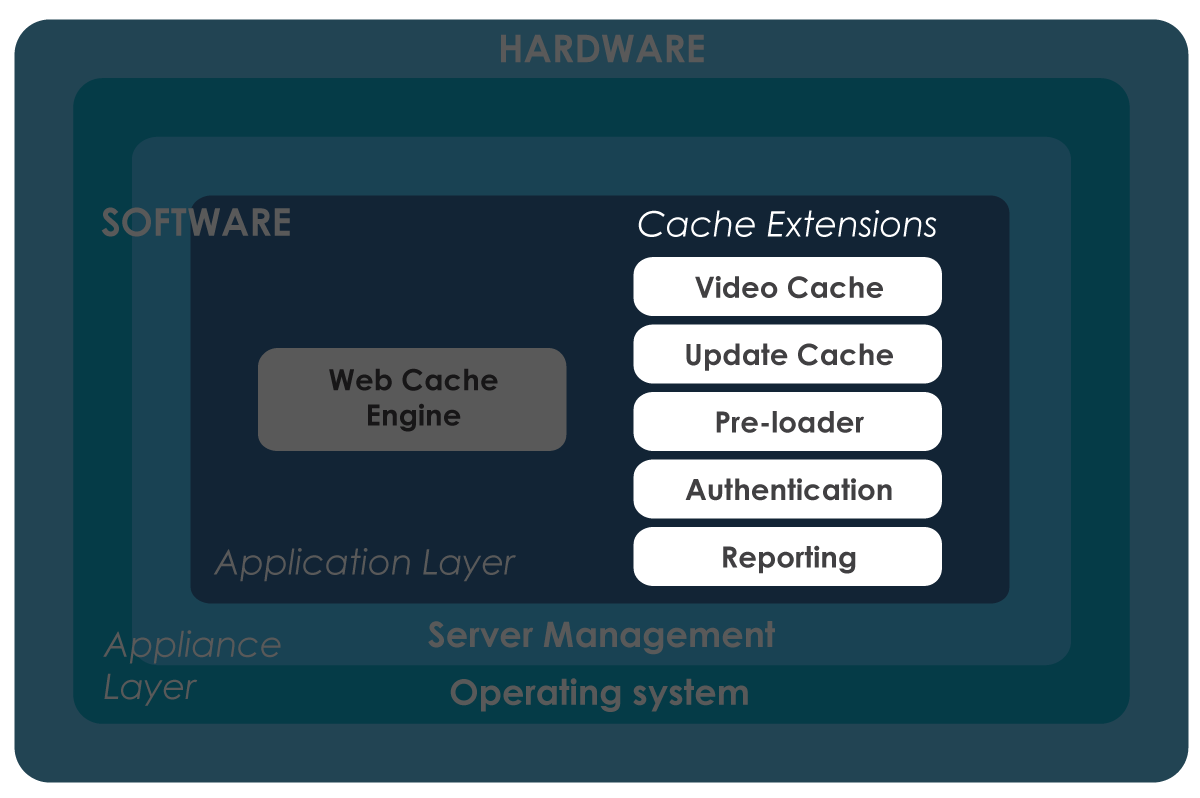
Task: Select the Update Cache box
Action: 787,354
